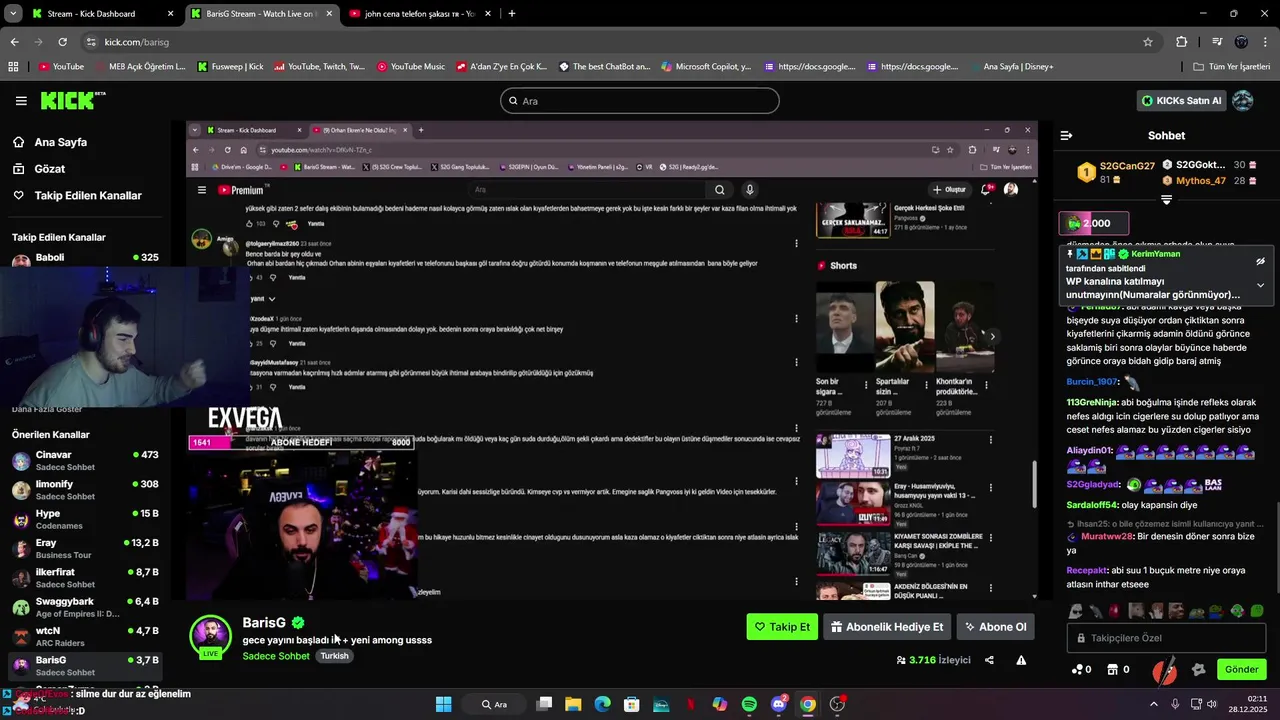Image resolution: width=1280 pixels, height=720 pixels.
Task: Open ilkerfirat channel in sidebar
Action: (x=85, y=578)
